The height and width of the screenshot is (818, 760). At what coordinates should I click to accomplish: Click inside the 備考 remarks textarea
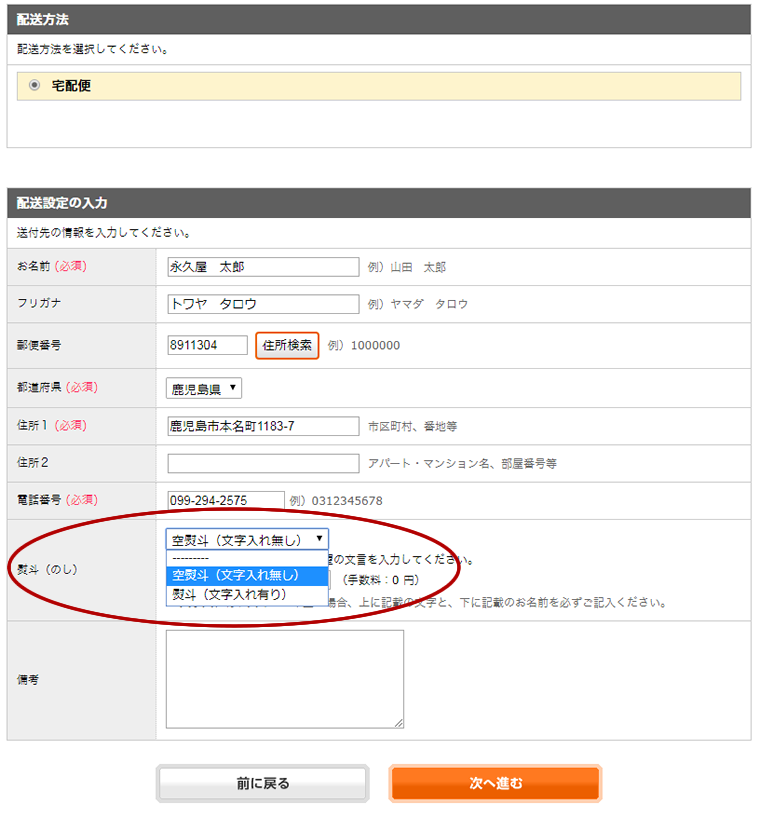click(284, 678)
